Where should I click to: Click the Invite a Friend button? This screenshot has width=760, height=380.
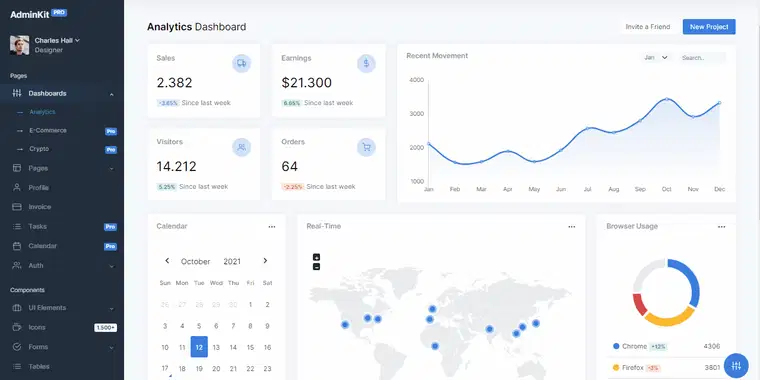[648, 27]
